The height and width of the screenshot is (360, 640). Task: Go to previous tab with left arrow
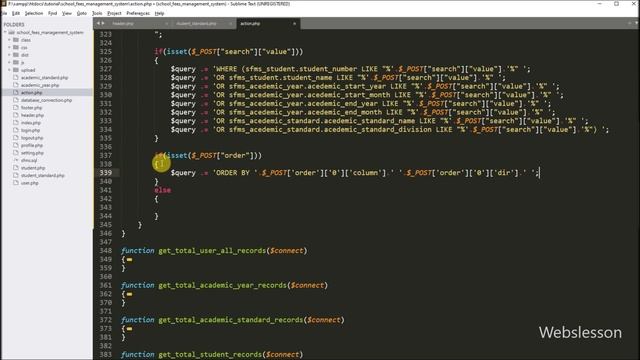98,24
